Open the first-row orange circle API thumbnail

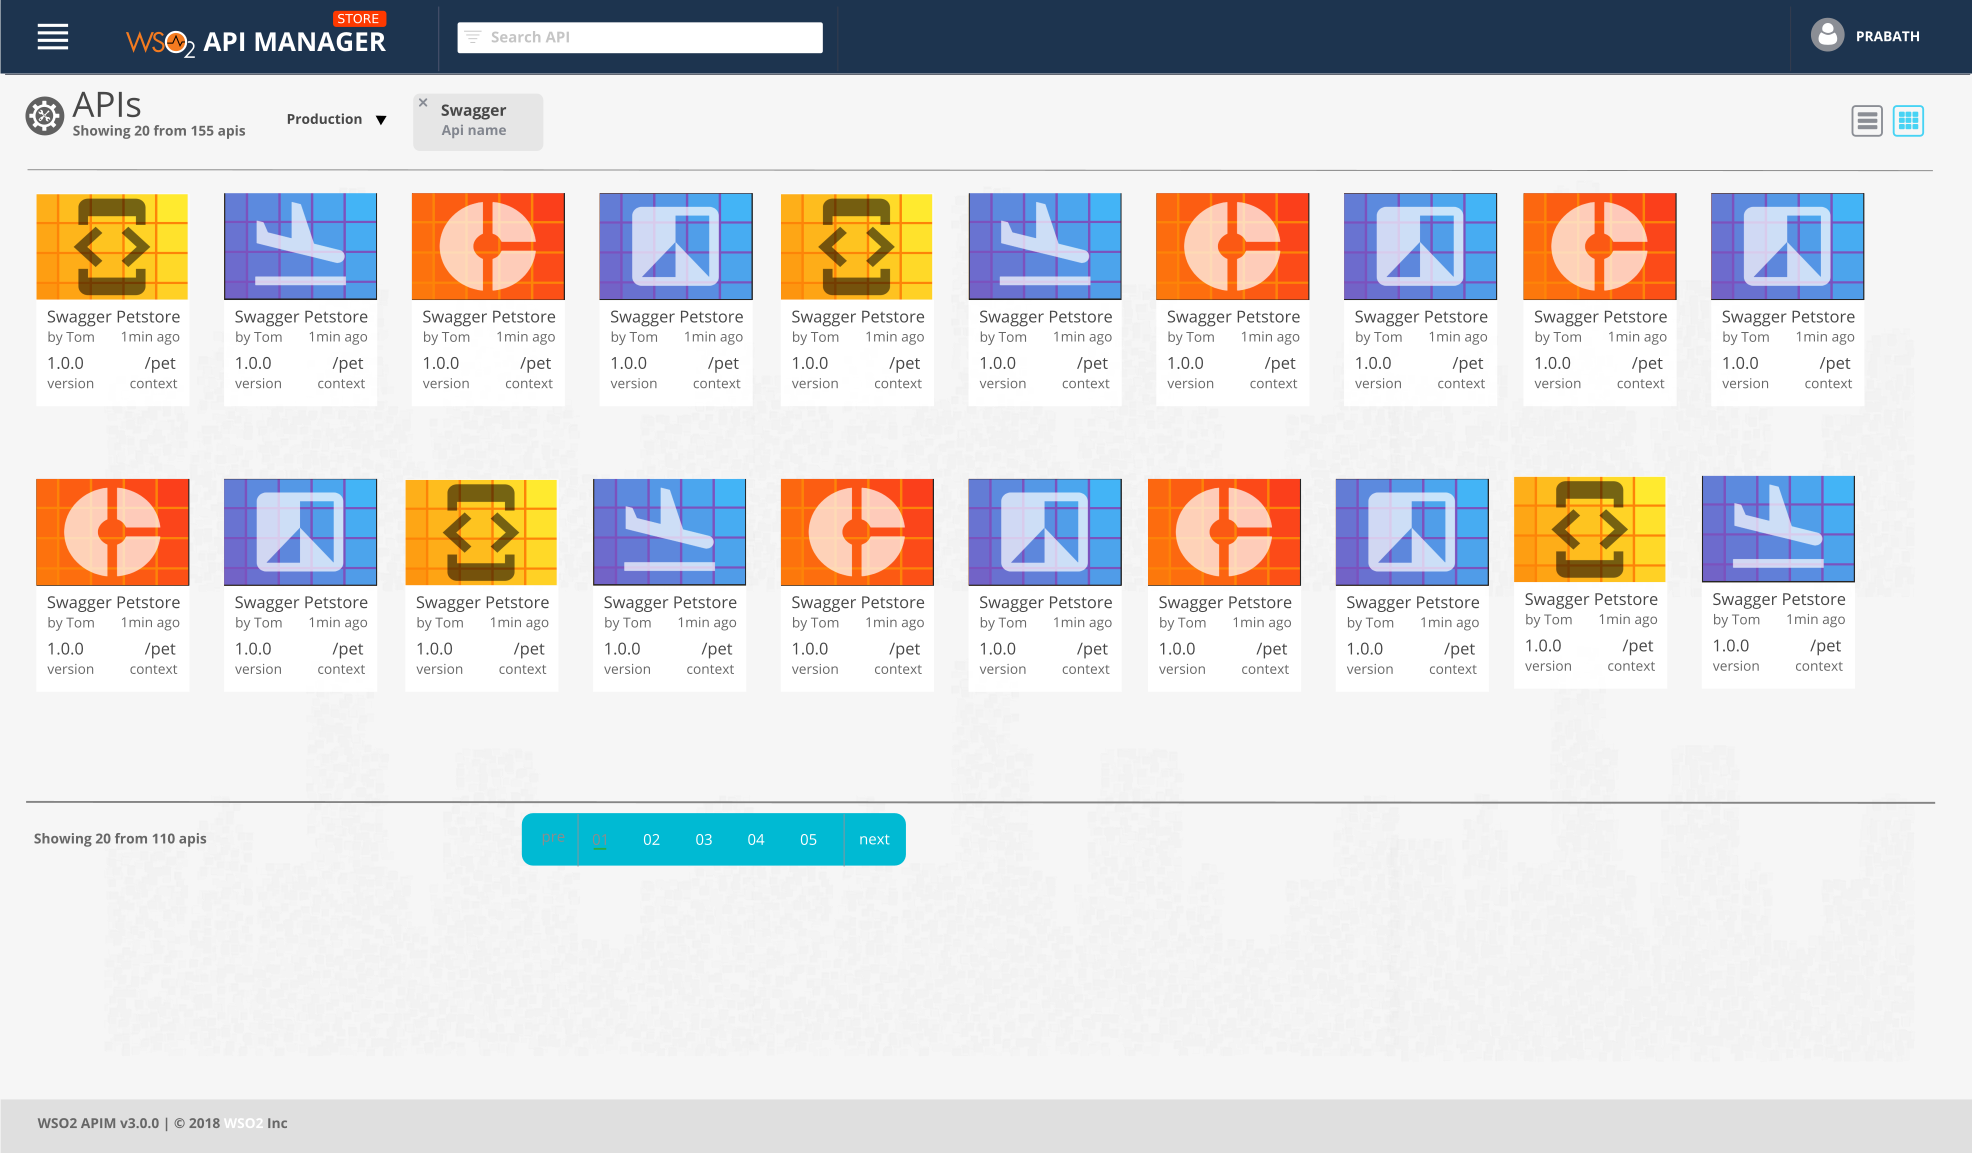(488, 246)
